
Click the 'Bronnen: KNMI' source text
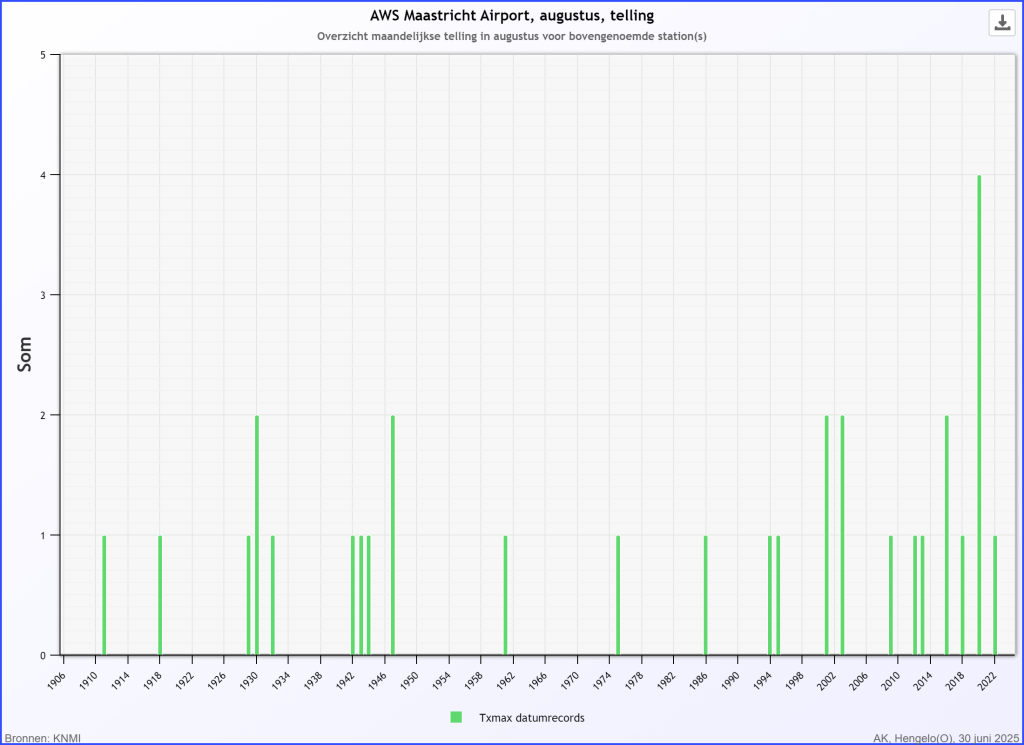(x=43, y=738)
